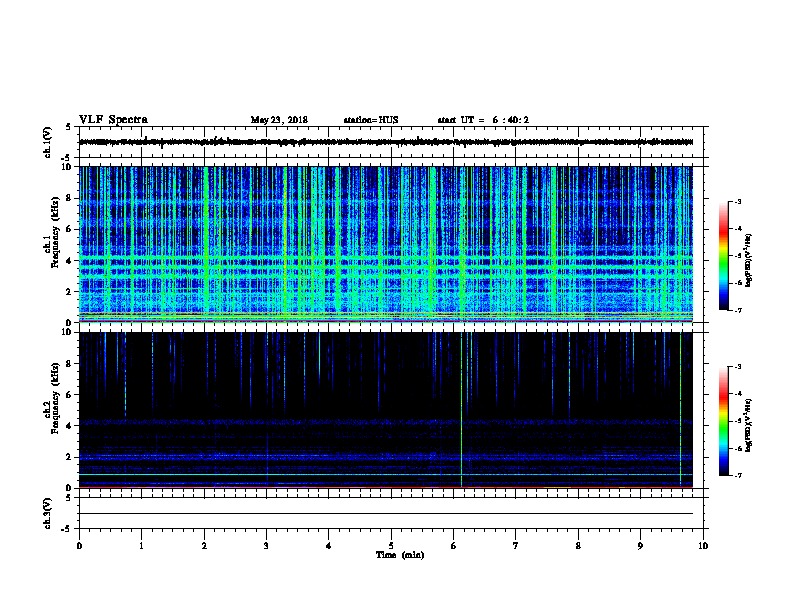Click the ch.1 color bar "-3" label
Viewport: 792px width, 612px height.
click(737, 202)
